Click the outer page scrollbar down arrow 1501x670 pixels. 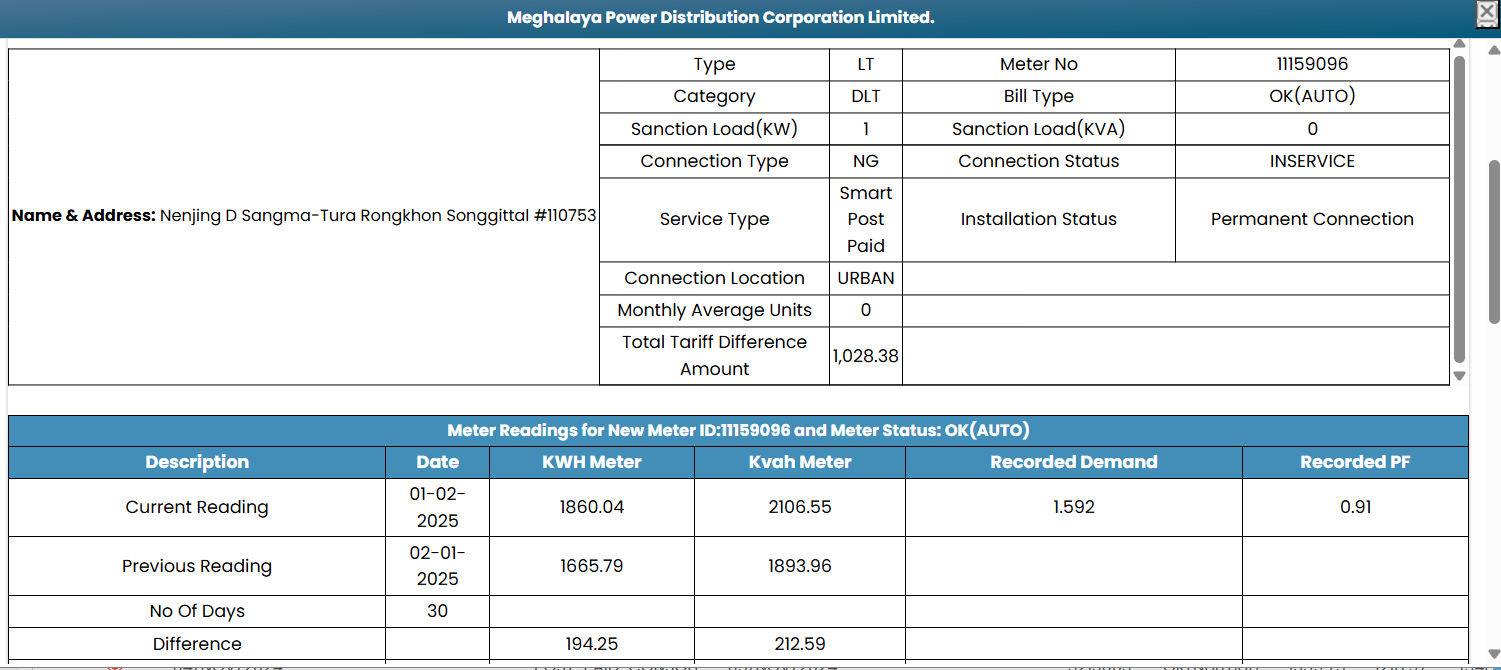(1494, 654)
